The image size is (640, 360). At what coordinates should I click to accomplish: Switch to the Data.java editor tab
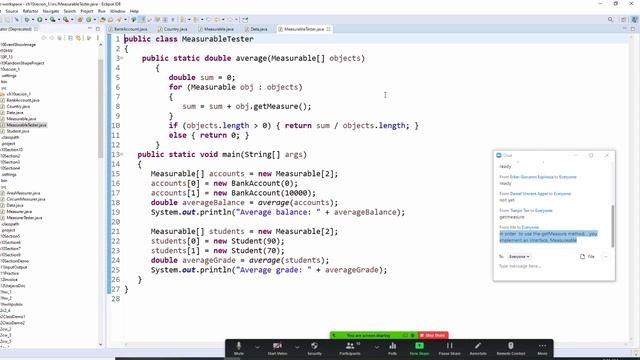click(x=259, y=29)
